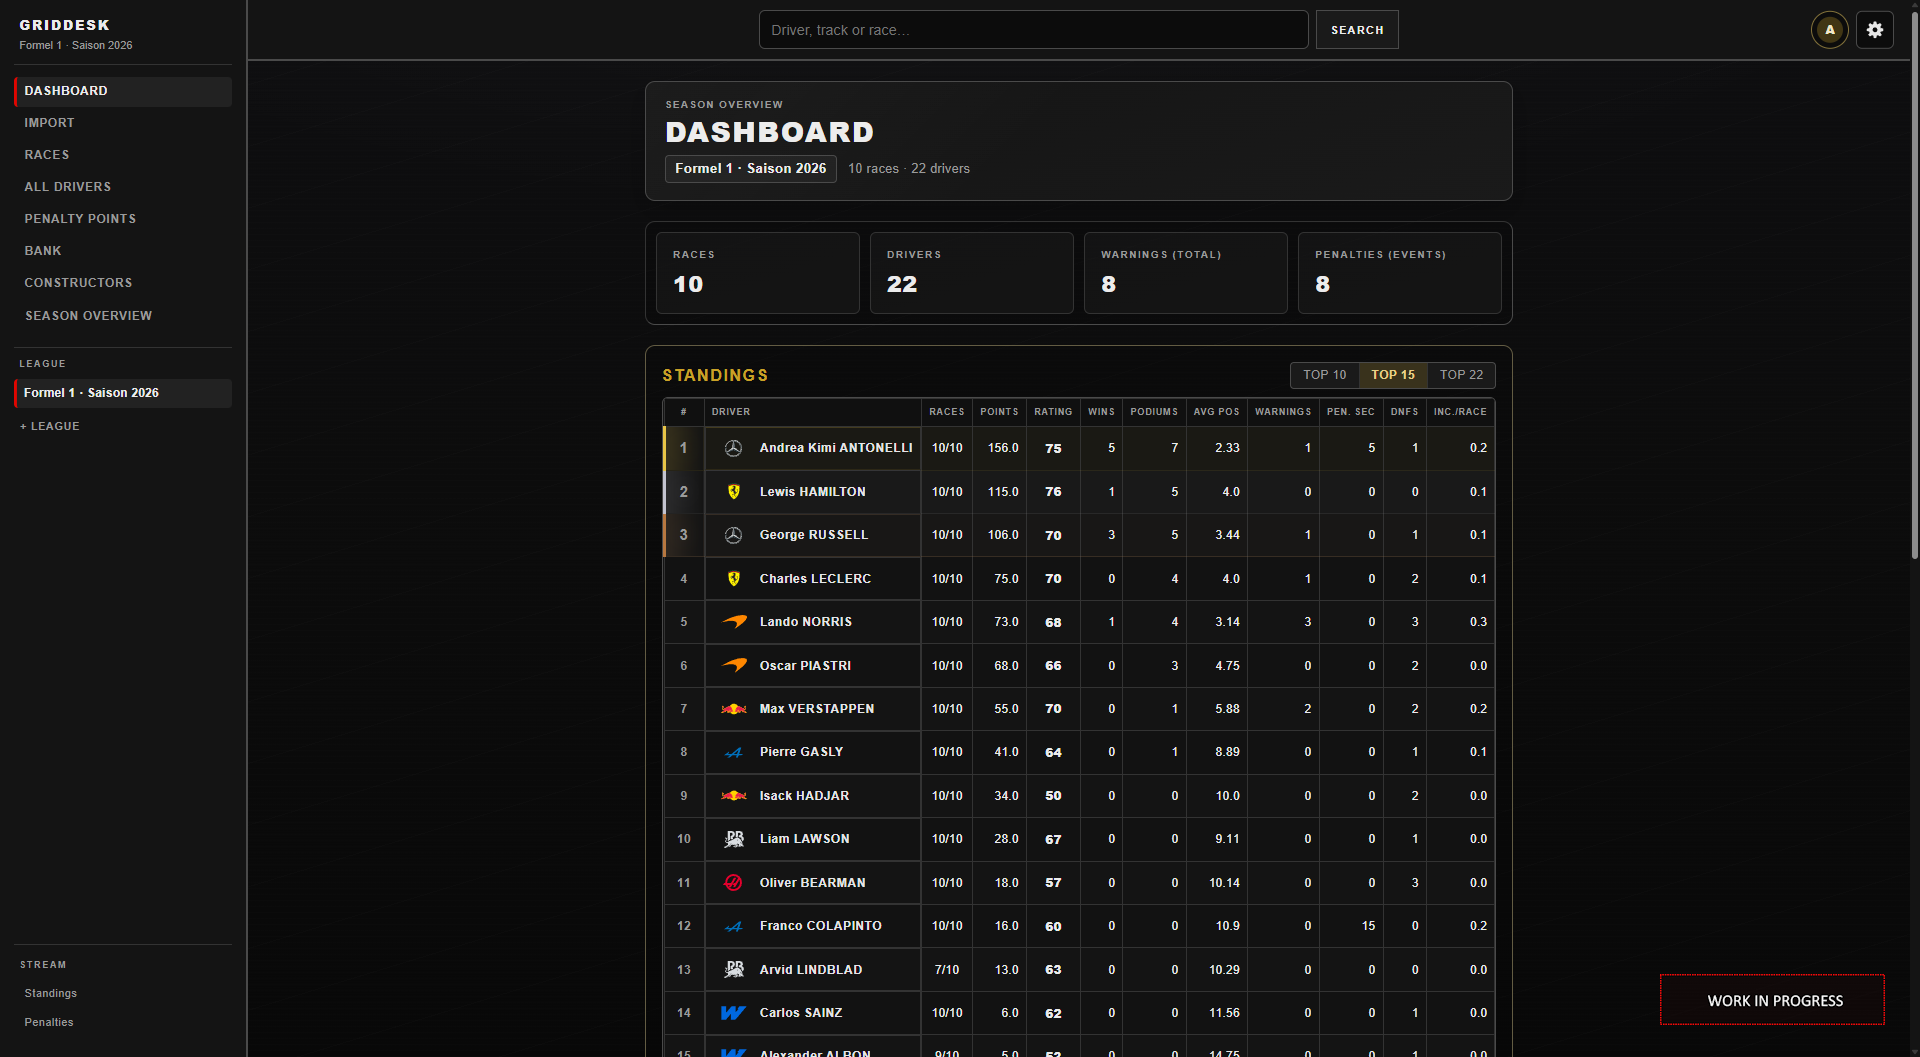Open the user avatar 'A' menu
The height and width of the screenshot is (1057, 1920).
pos(1830,30)
